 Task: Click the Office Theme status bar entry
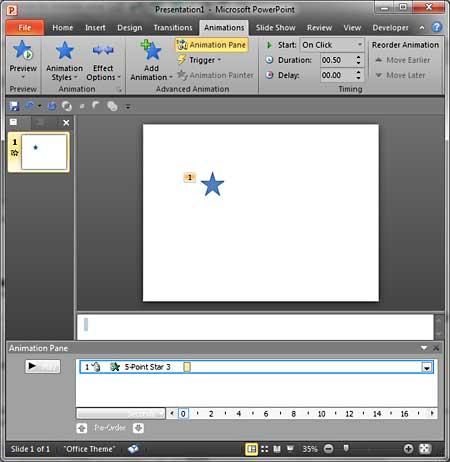[x=89, y=449]
